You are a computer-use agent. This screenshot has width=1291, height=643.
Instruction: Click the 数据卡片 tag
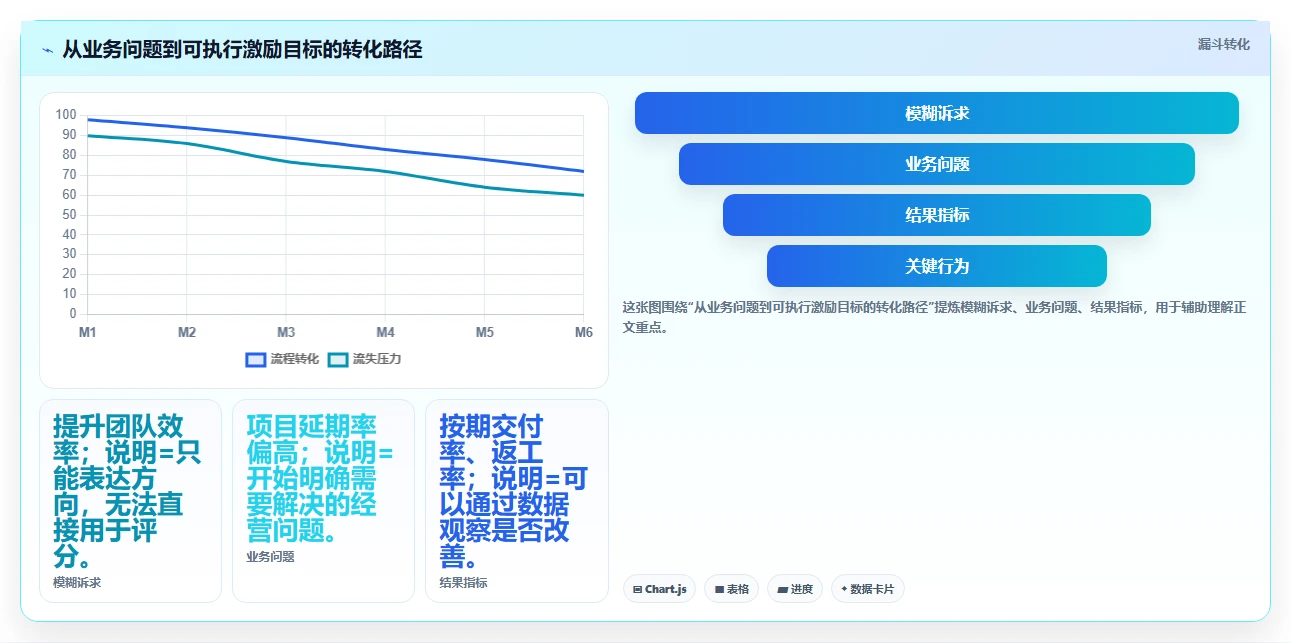pos(868,589)
